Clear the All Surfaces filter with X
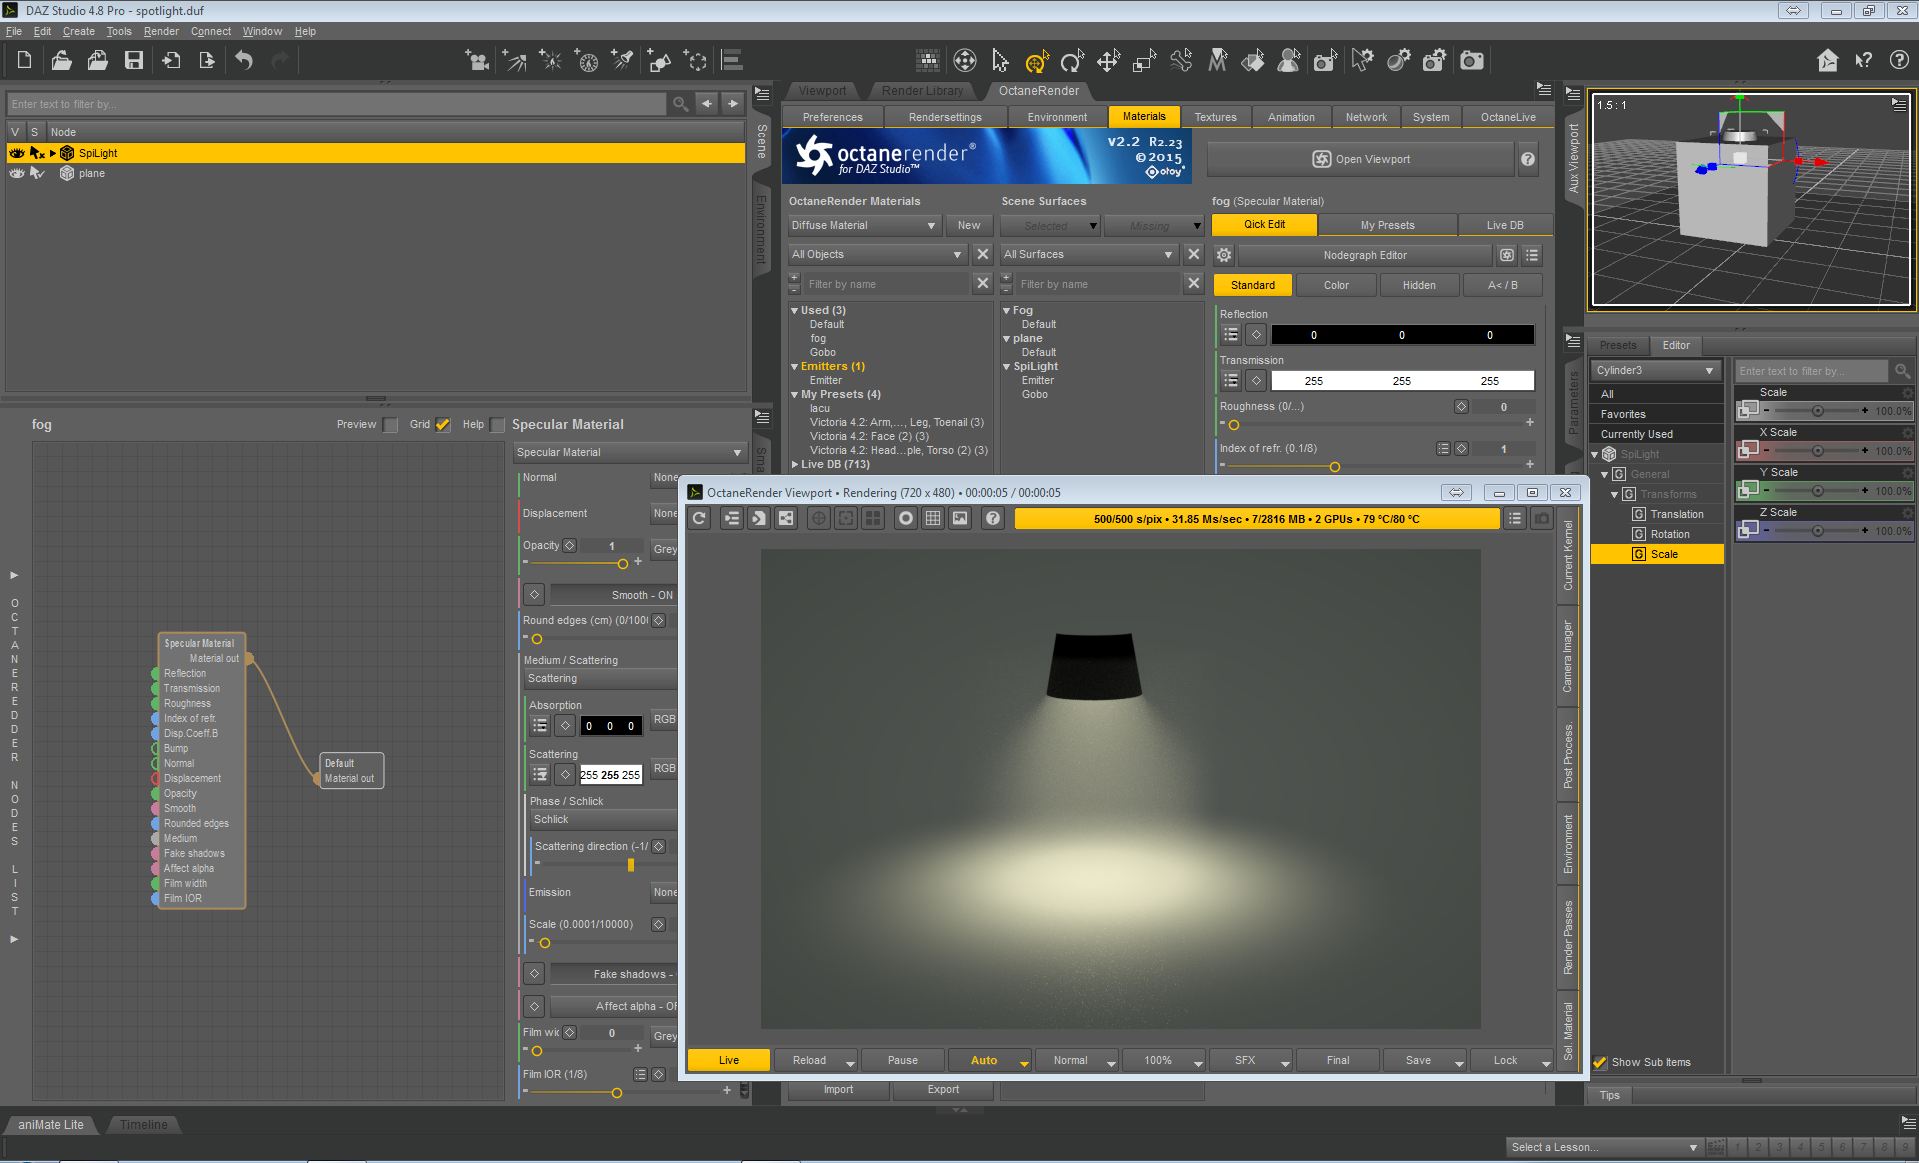 point(1193,255)
